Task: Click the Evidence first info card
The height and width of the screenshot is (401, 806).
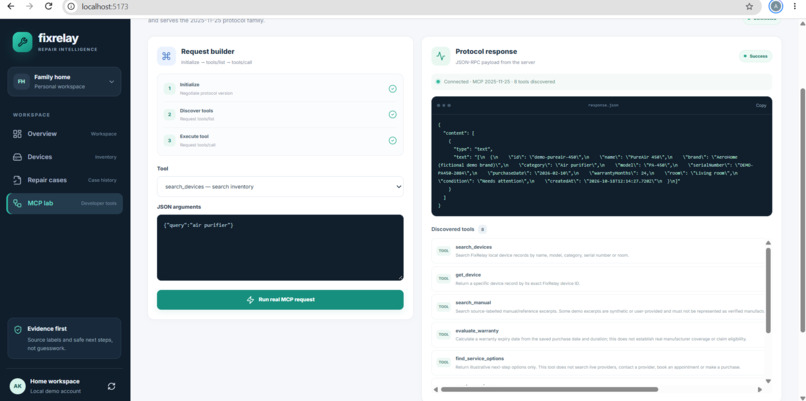Action: point(64,338)
